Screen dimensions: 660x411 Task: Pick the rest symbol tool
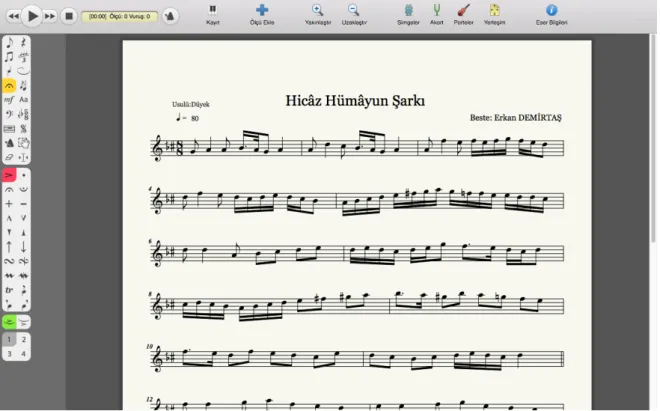click(24, 43)
